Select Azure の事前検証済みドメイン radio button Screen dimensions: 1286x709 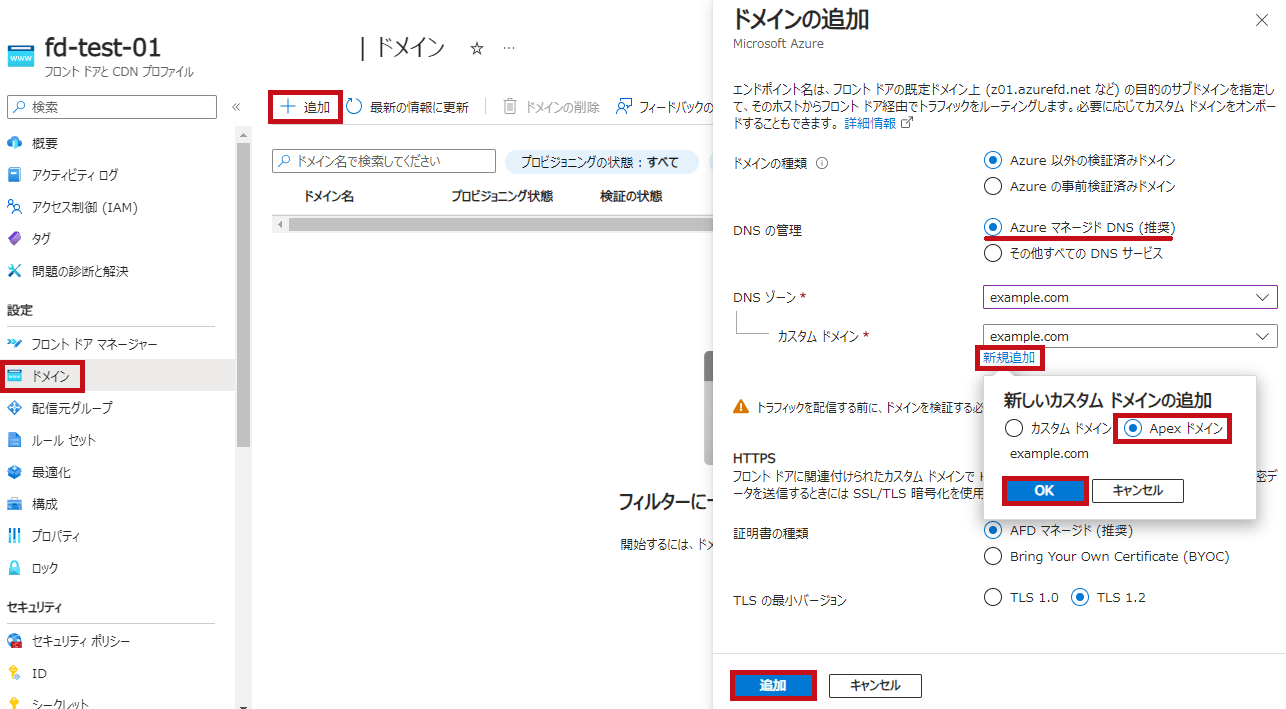coord(993,186)
